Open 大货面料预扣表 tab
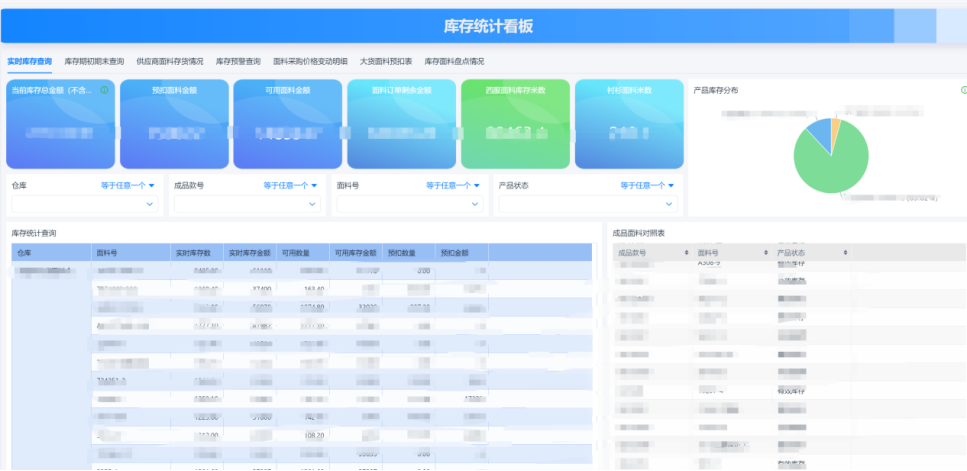The width and height of the screenshot is (967, 471). click(386, 61)
